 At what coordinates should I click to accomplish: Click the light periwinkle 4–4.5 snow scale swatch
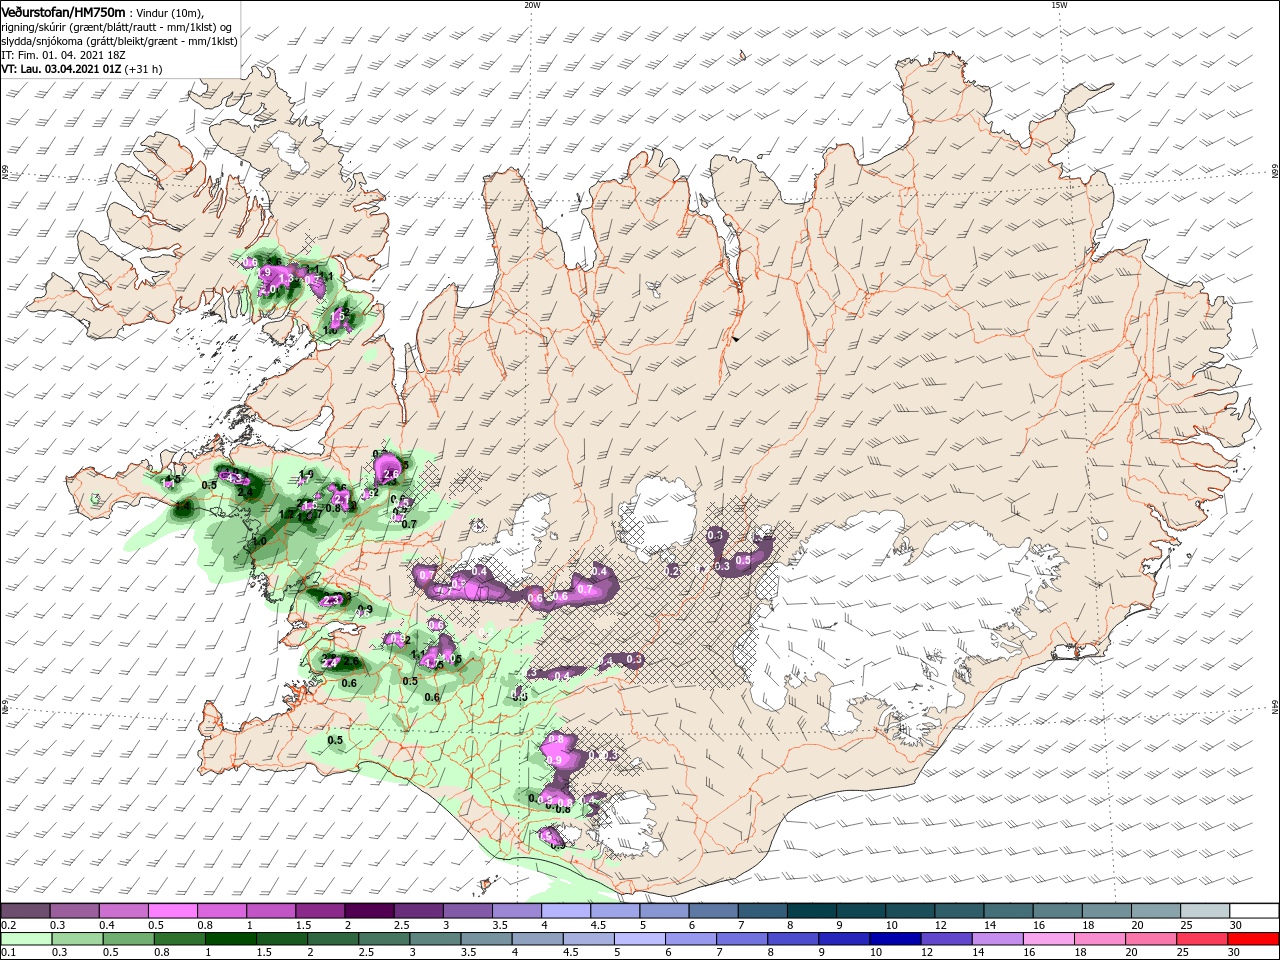pyautogui.click(x=565, y=910)
